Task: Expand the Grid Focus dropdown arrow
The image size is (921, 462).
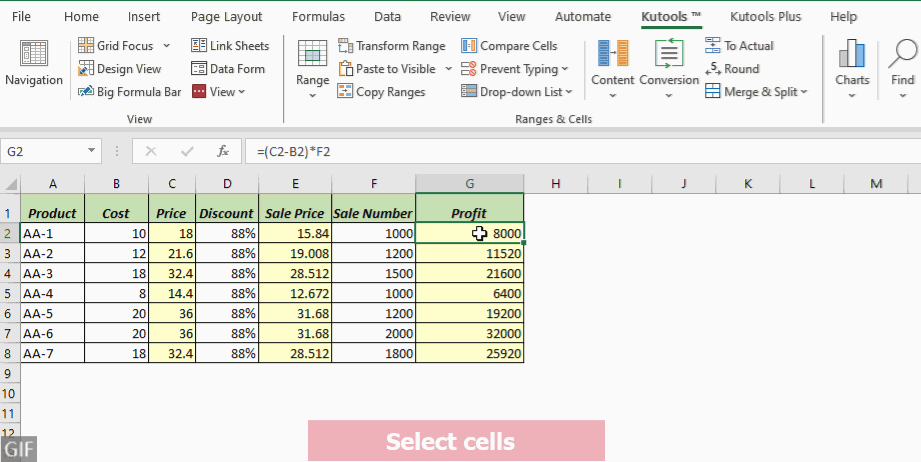Action: pyautogui.click(x=166, y=45)
